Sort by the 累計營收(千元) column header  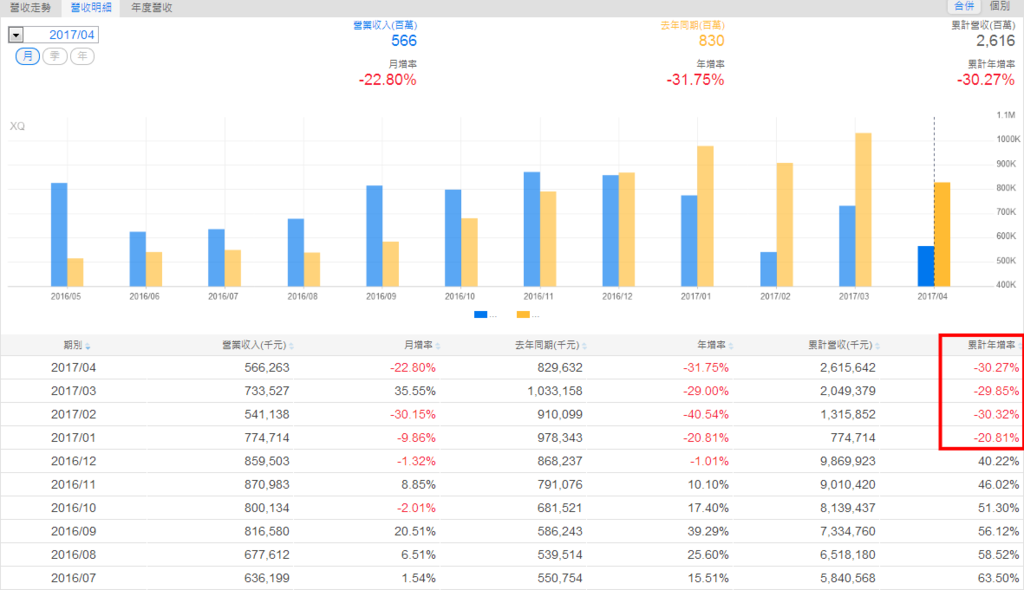(840, 345)
